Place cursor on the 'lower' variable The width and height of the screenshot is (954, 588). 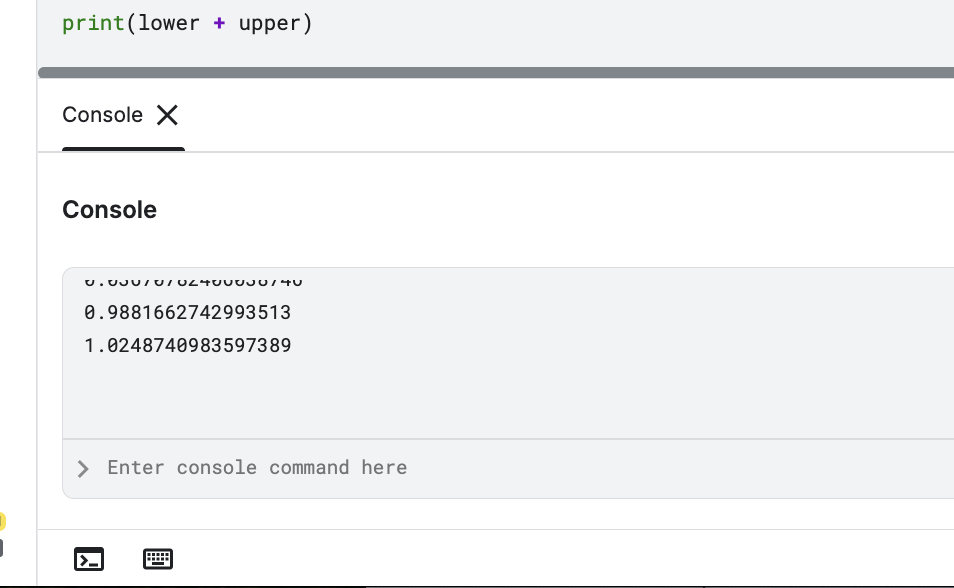pos(169,23)
